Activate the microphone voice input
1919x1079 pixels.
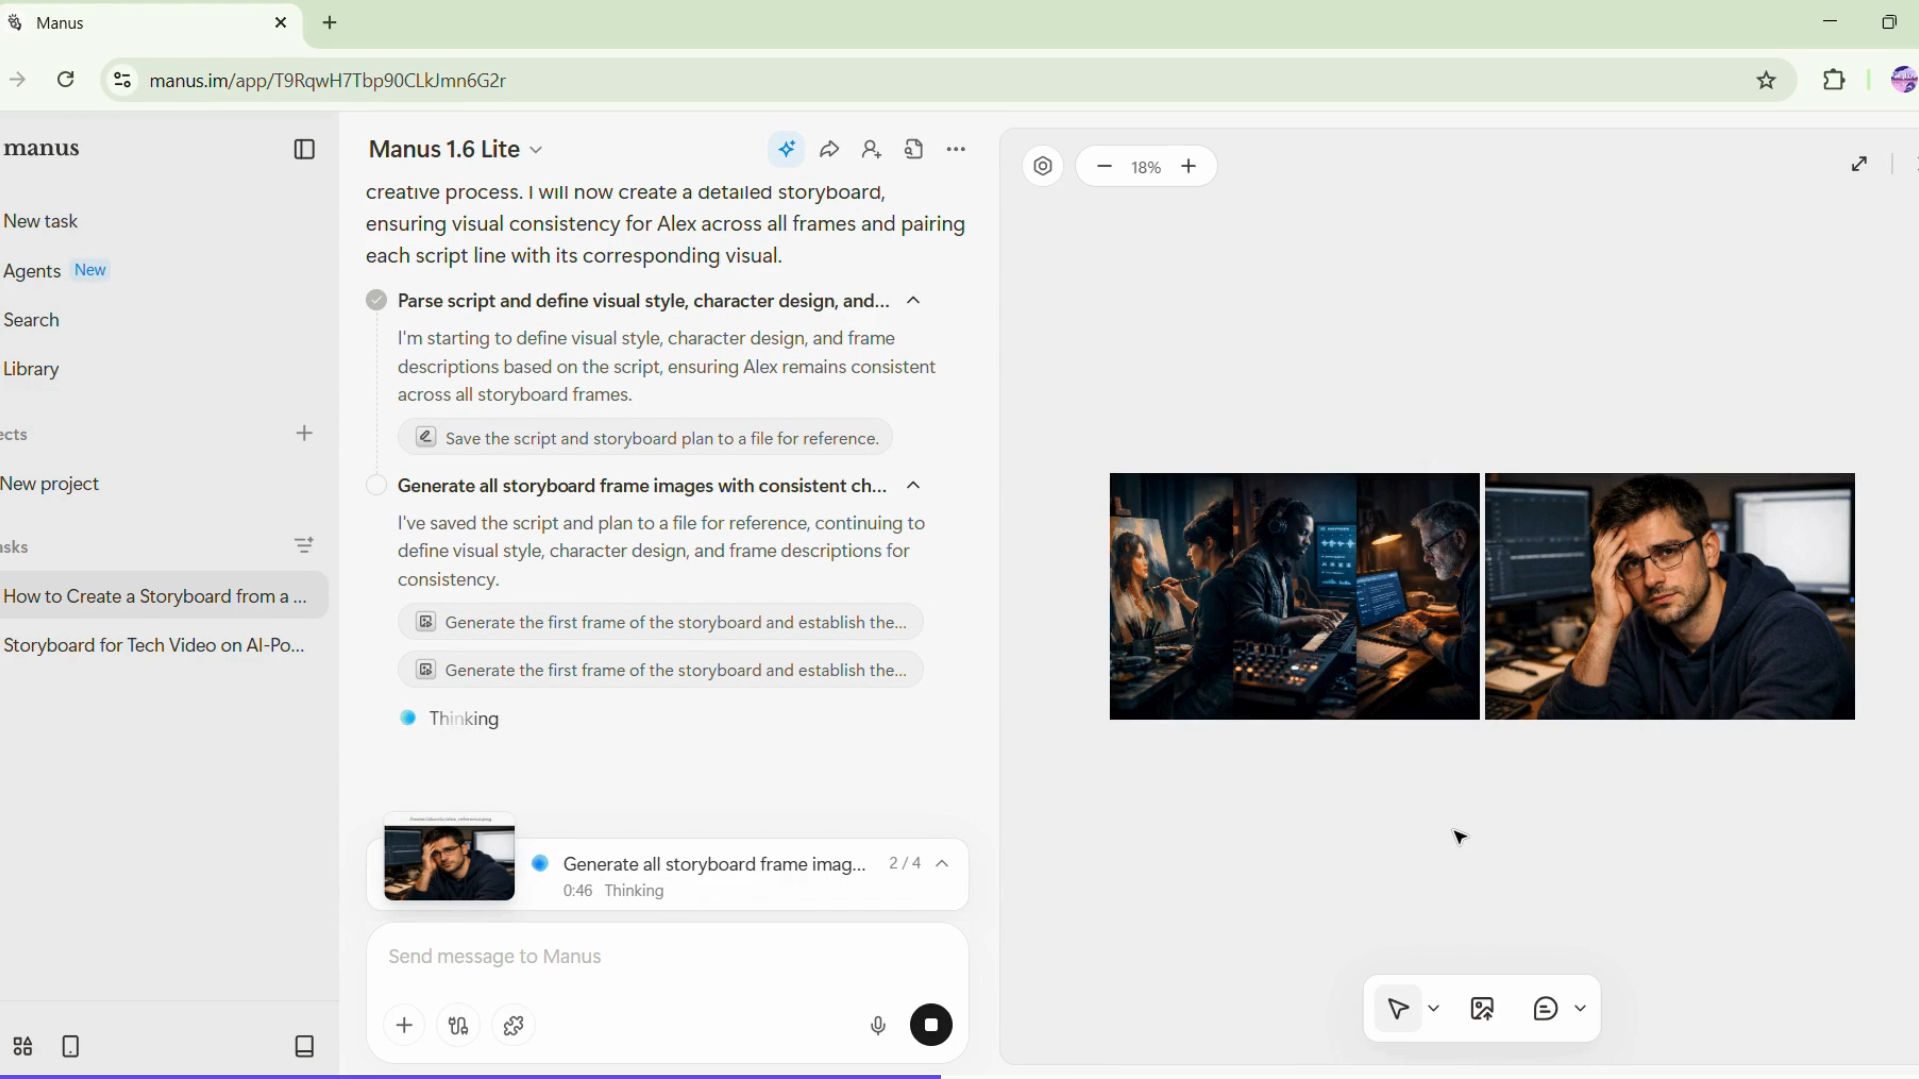(x=878, y=1025)
